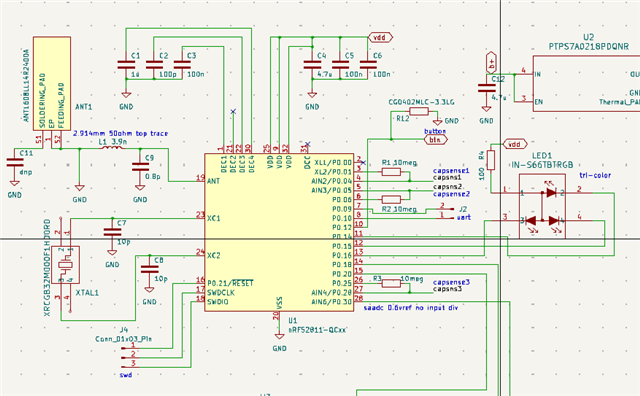Click the 'saadc 0.6vref no input div' note
The height and width of the screenshot is (396, 640).
(411, 307)
